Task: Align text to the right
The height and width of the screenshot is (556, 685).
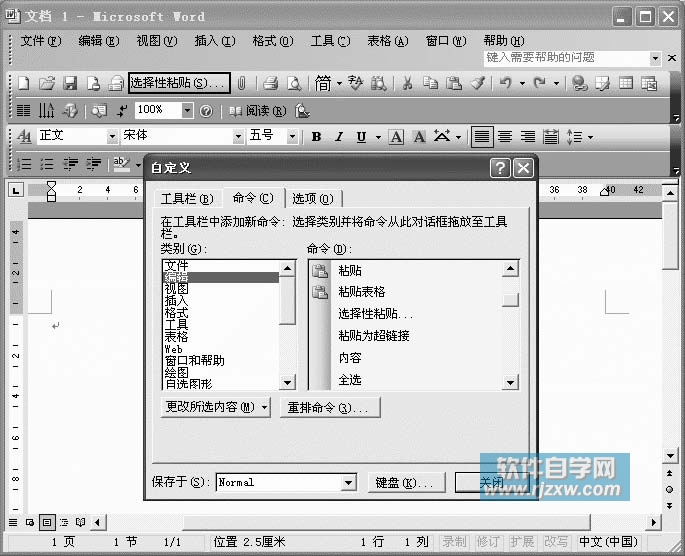Action: tap(528, 137)
